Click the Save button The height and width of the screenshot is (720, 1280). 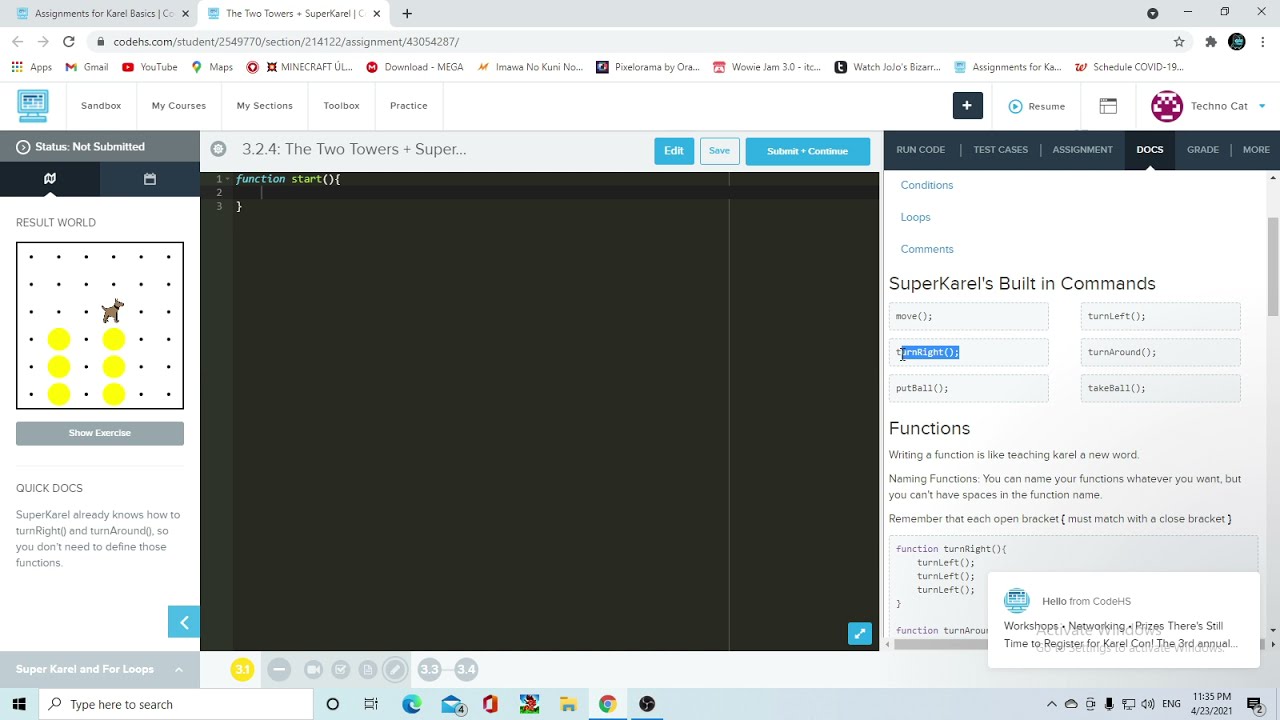719,151
